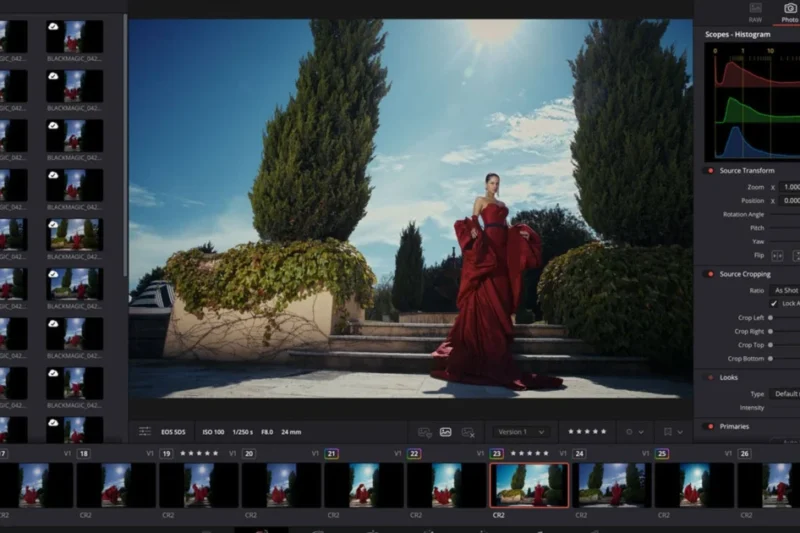The image size is (800, 533).
Task: Click the horizontal flip icon
Action: 777,256
